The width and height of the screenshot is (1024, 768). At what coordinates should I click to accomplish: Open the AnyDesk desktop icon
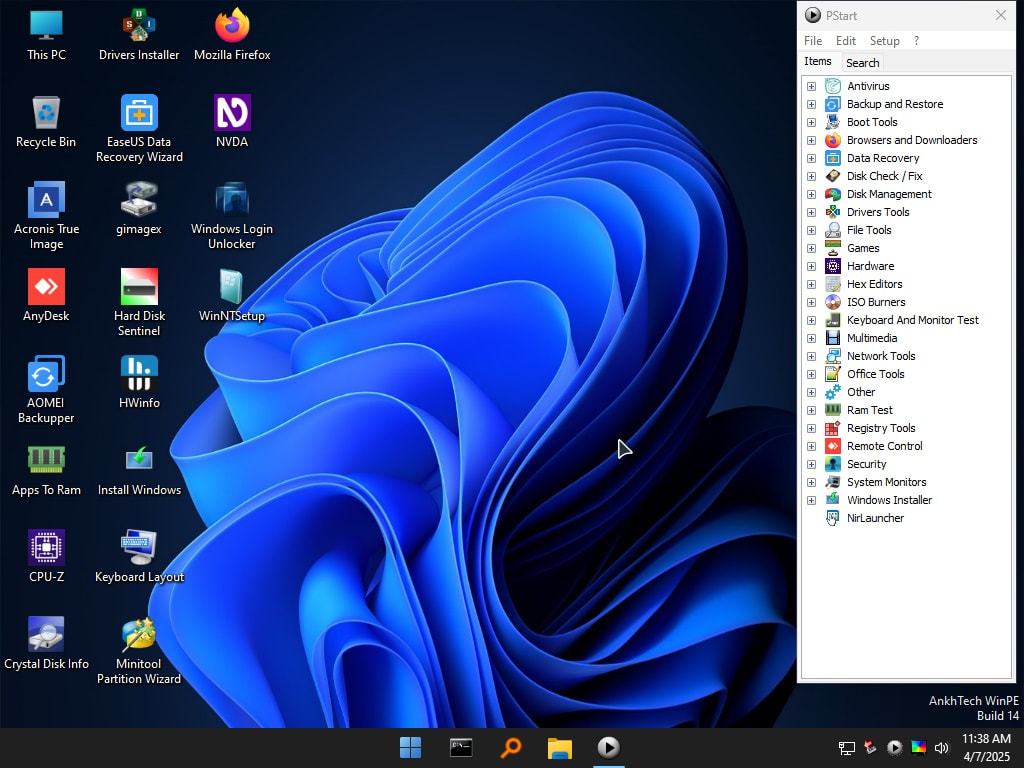pos(46,288)
